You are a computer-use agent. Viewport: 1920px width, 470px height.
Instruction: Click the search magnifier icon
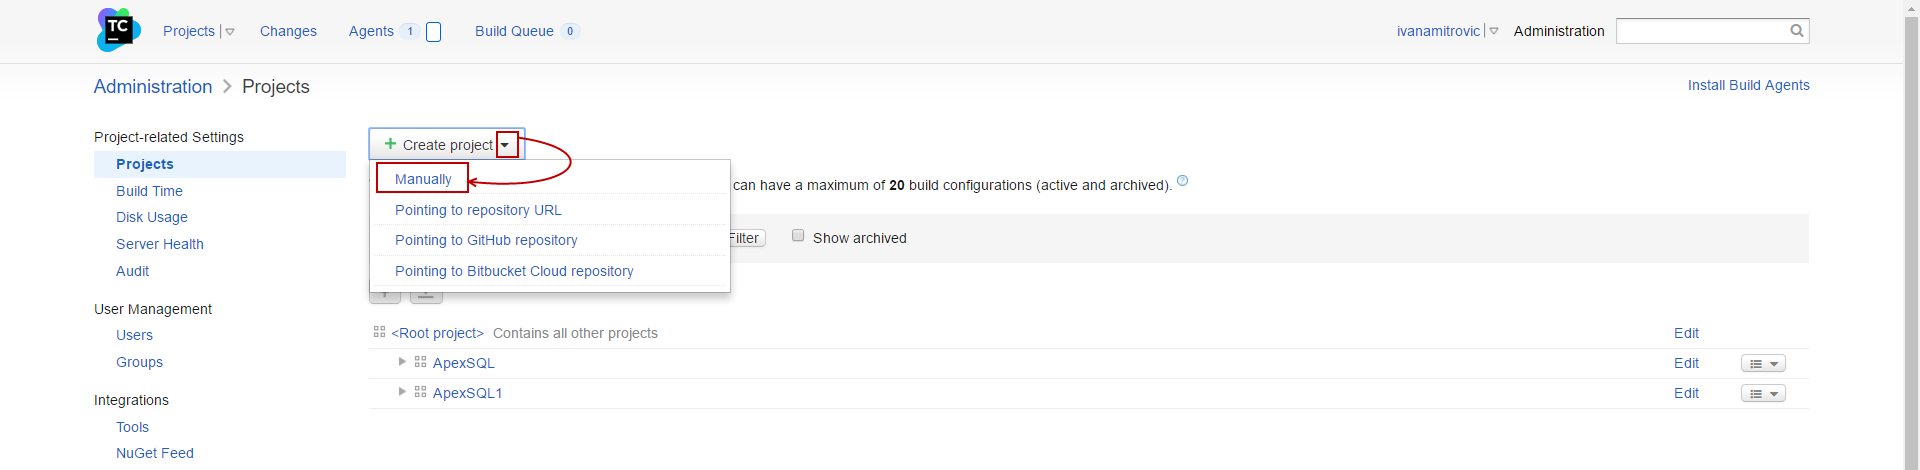click(1796, 31)
